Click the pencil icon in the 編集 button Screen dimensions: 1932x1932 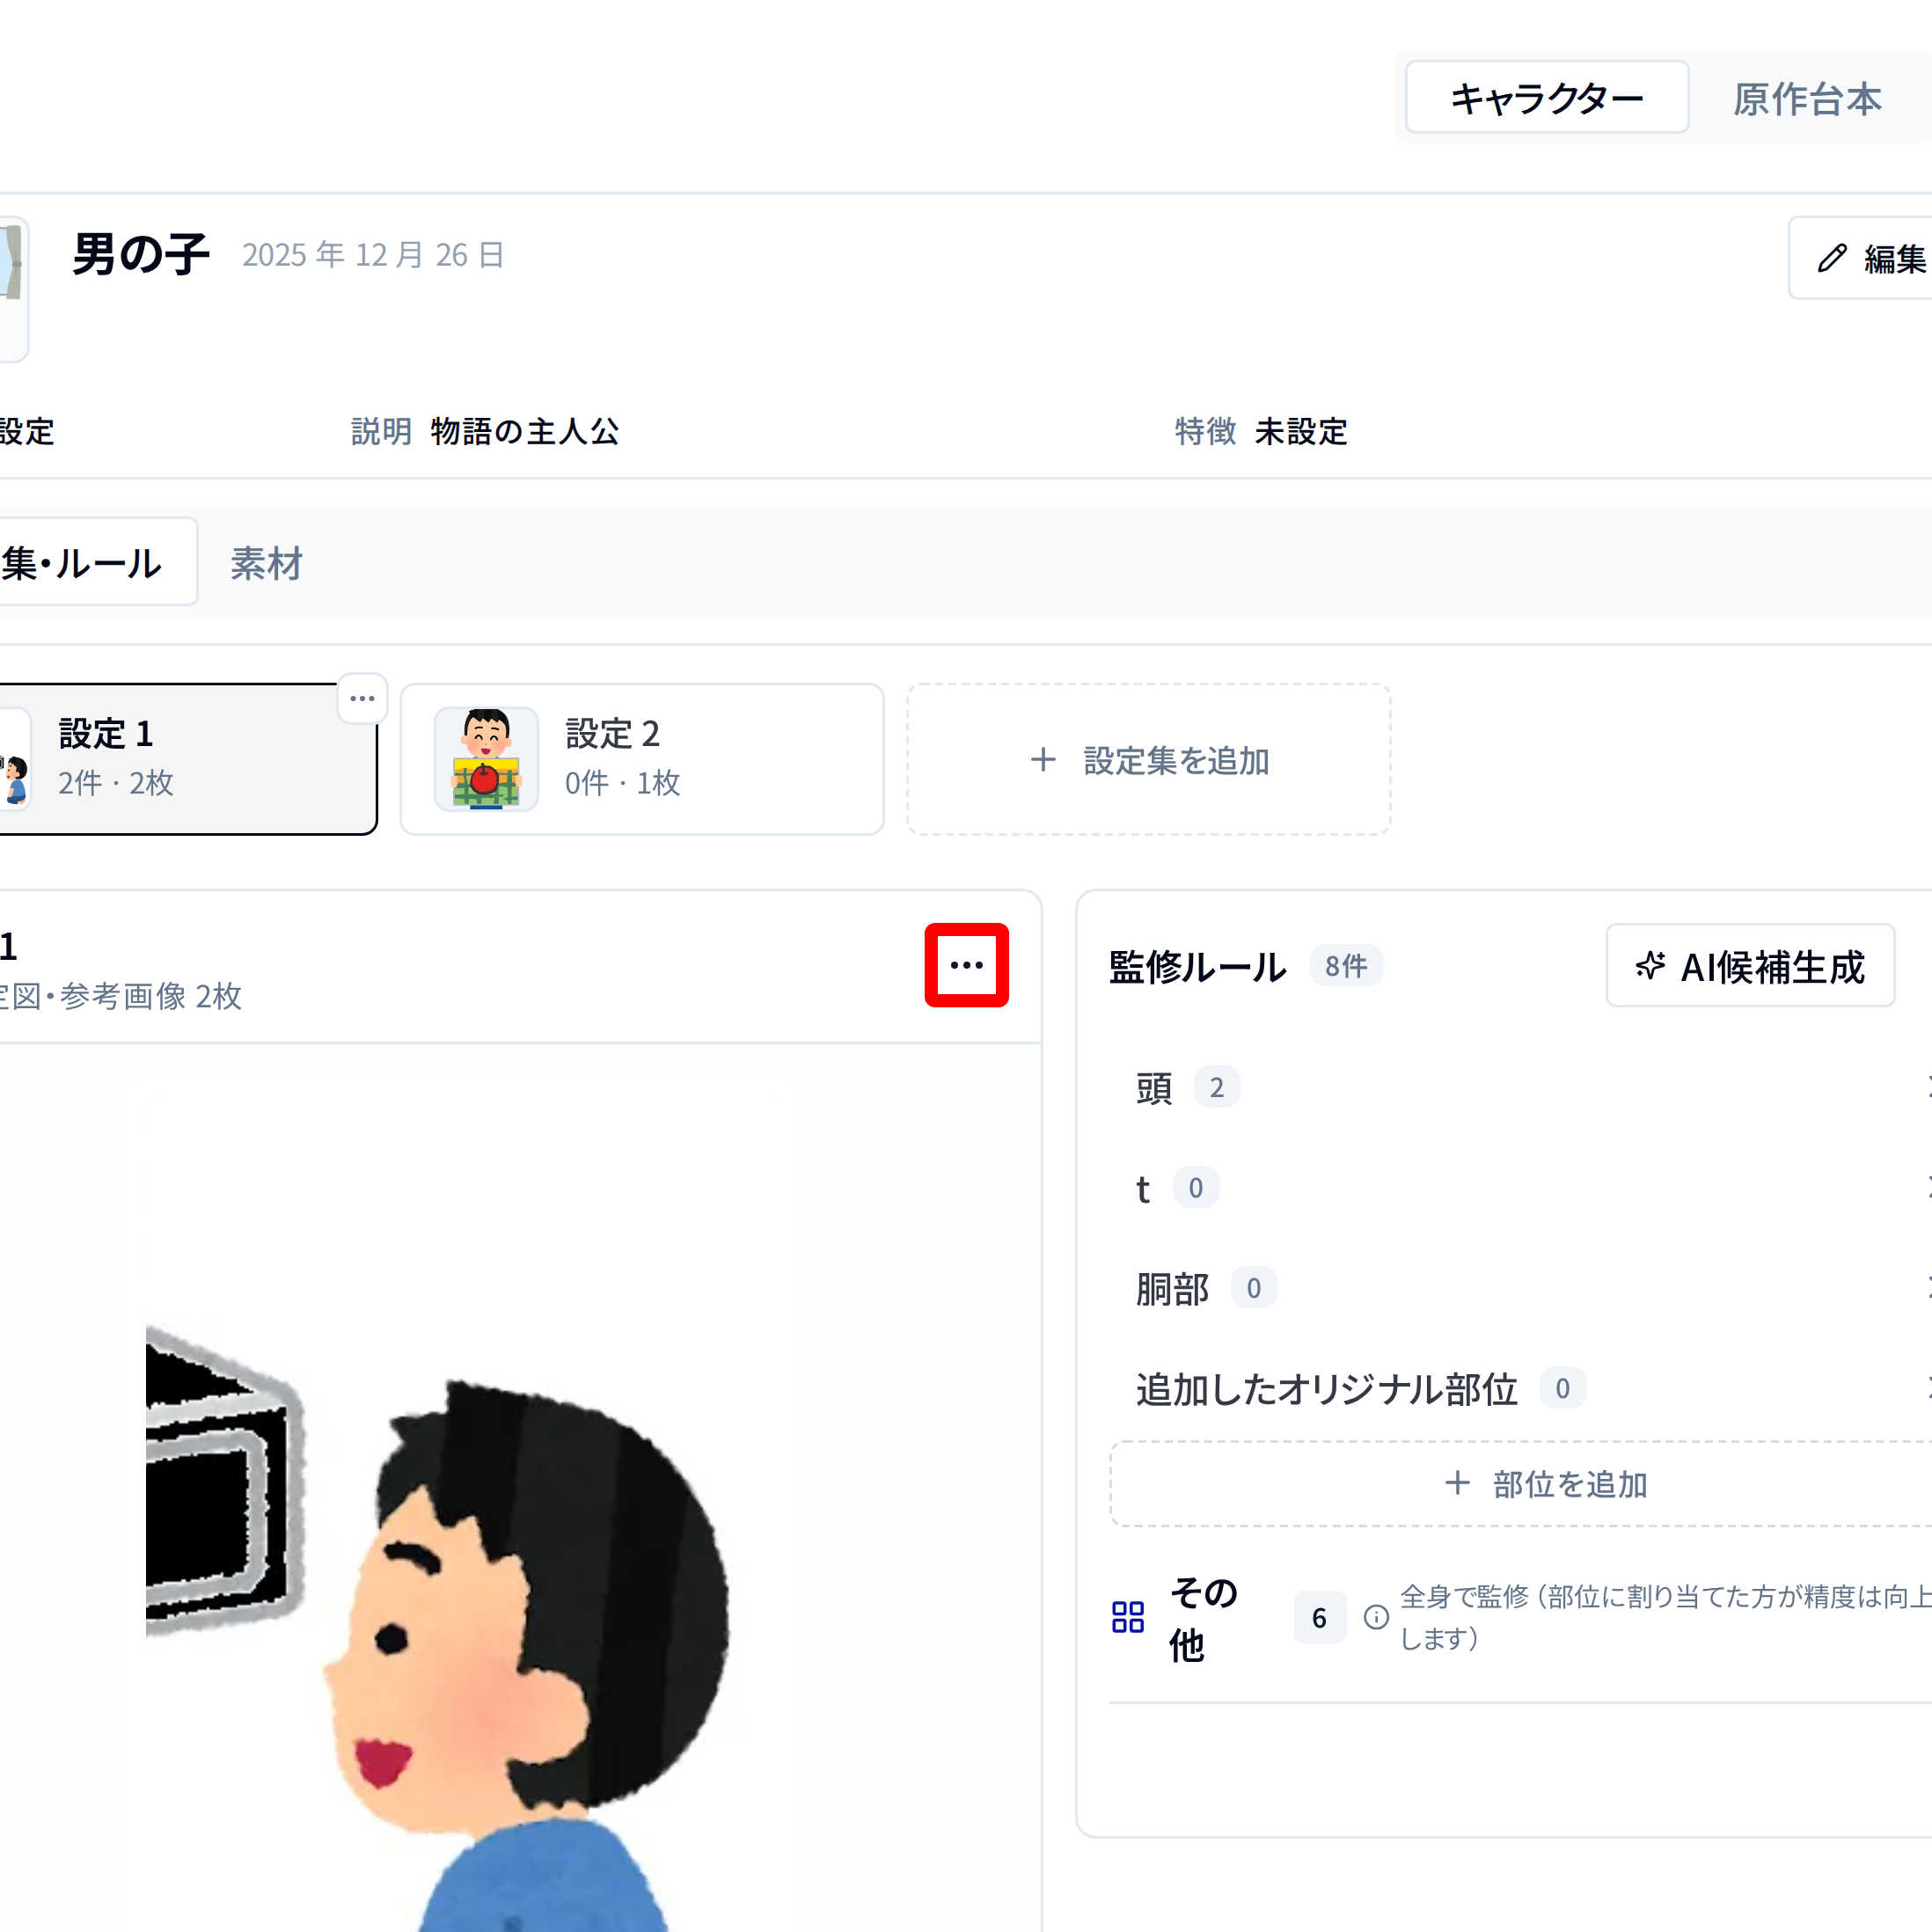(1832, 258)
